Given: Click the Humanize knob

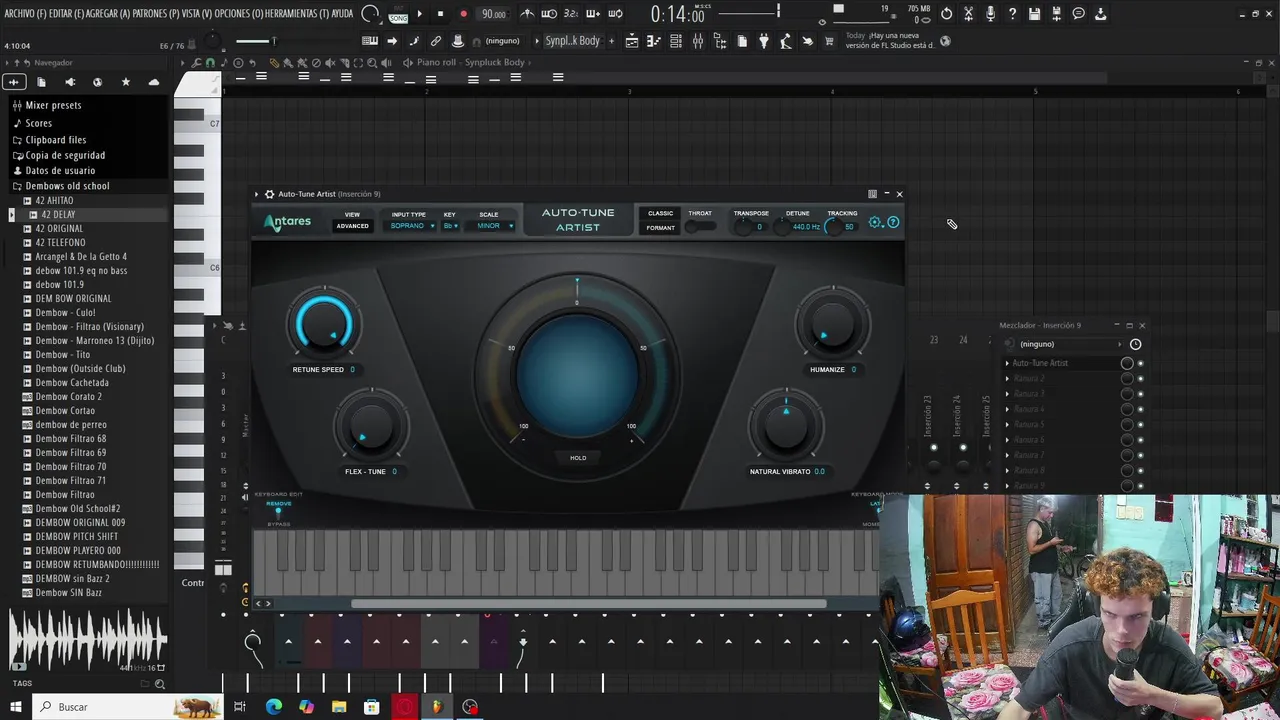Looking at the screenshot, I should point(832,324).
